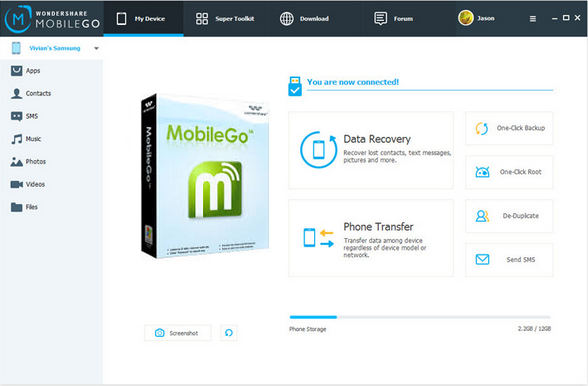Open the hamburger menu icon
Screen dimensions: 588x386
532,19
